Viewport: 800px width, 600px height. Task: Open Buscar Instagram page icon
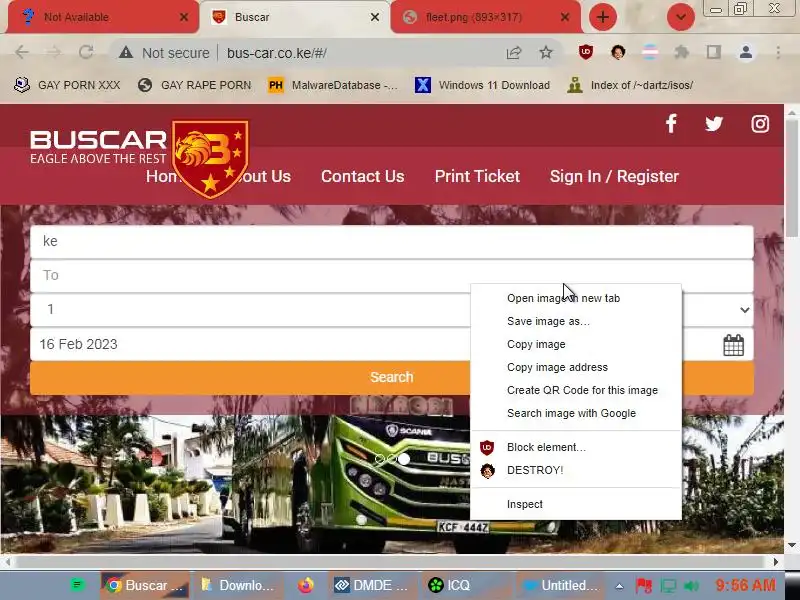(760, 123)
